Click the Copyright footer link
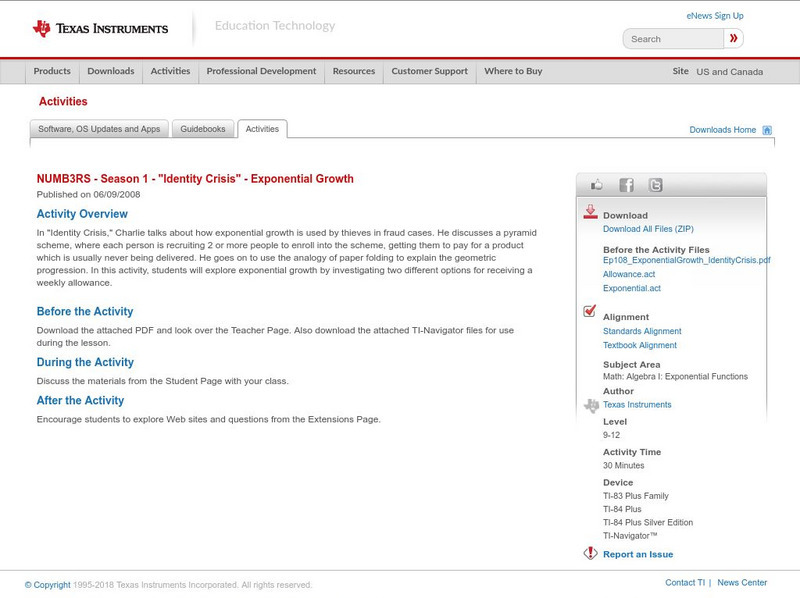The width and height of the screenshot is (800, 598). [x=47, y=585]
